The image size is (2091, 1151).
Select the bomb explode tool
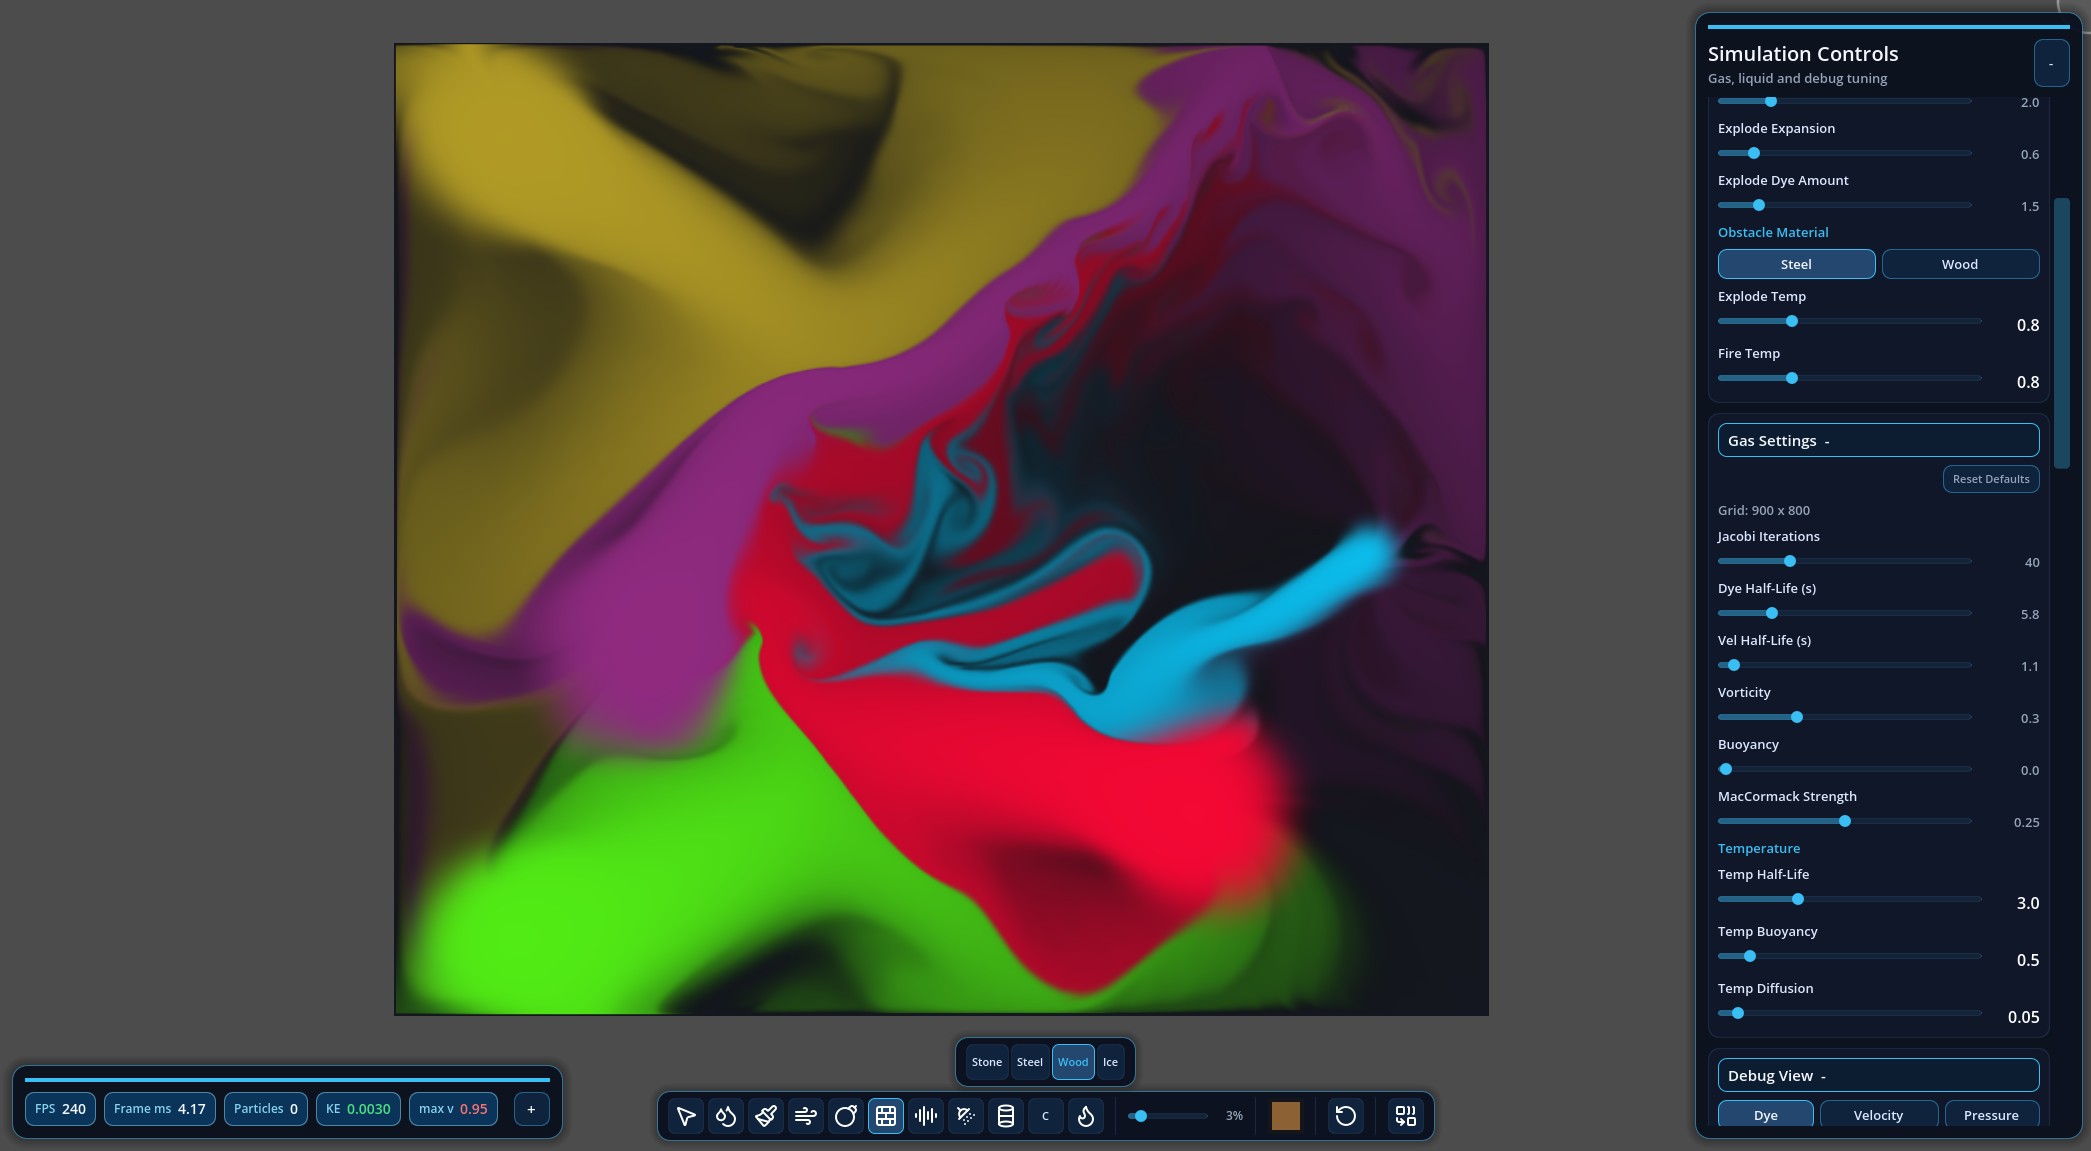[846, 1116]
